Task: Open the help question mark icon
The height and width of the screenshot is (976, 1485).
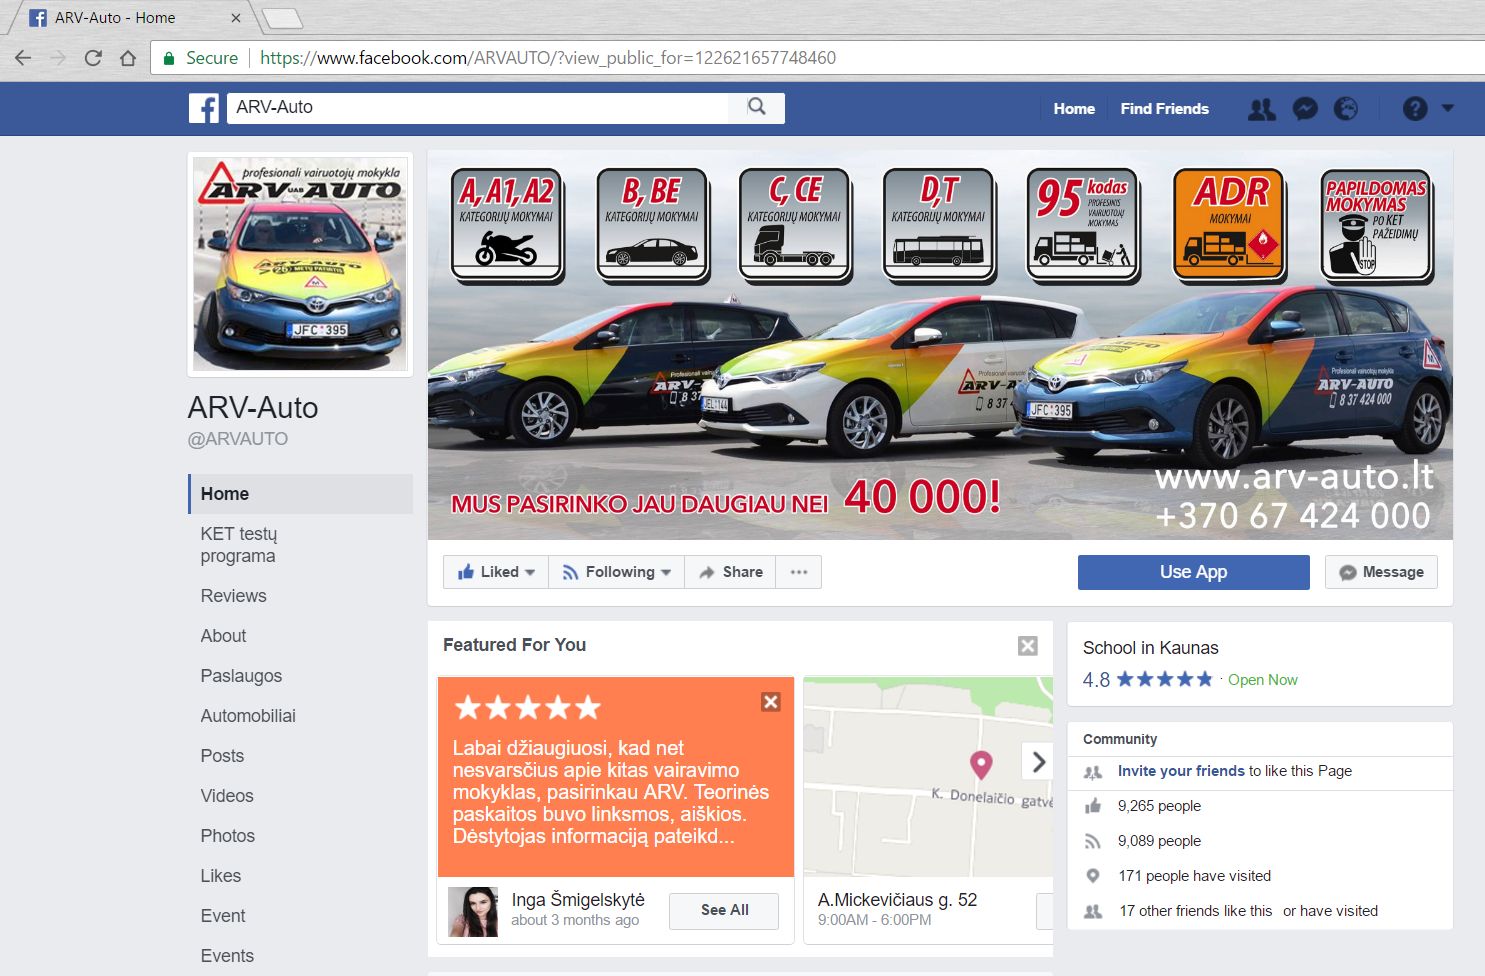Action: click(1415, 109)
